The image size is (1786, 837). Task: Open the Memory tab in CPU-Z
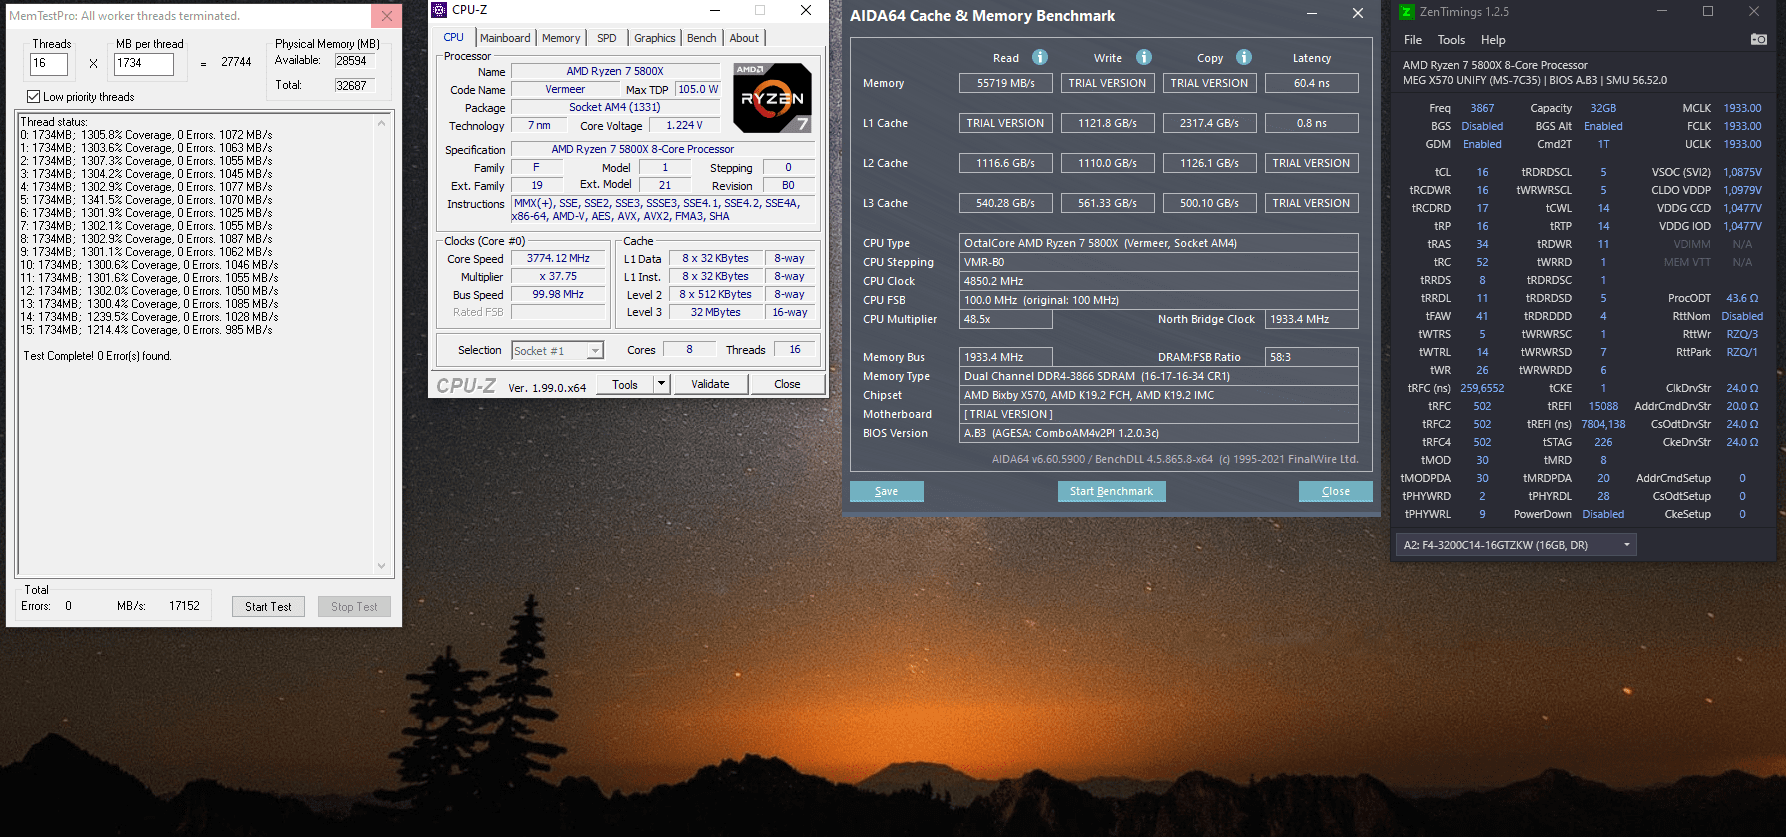561,38
